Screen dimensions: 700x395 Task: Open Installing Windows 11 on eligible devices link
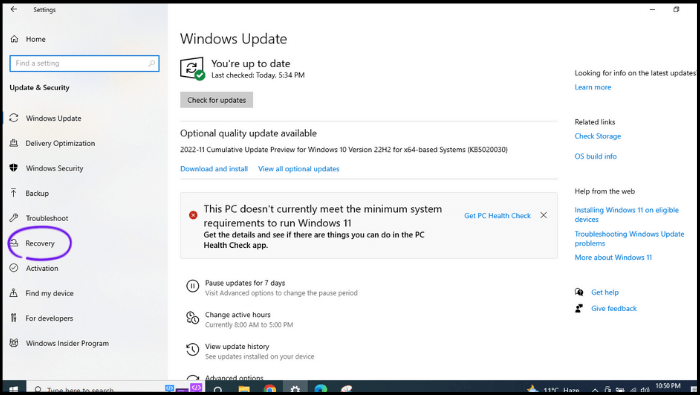point(626,215)
